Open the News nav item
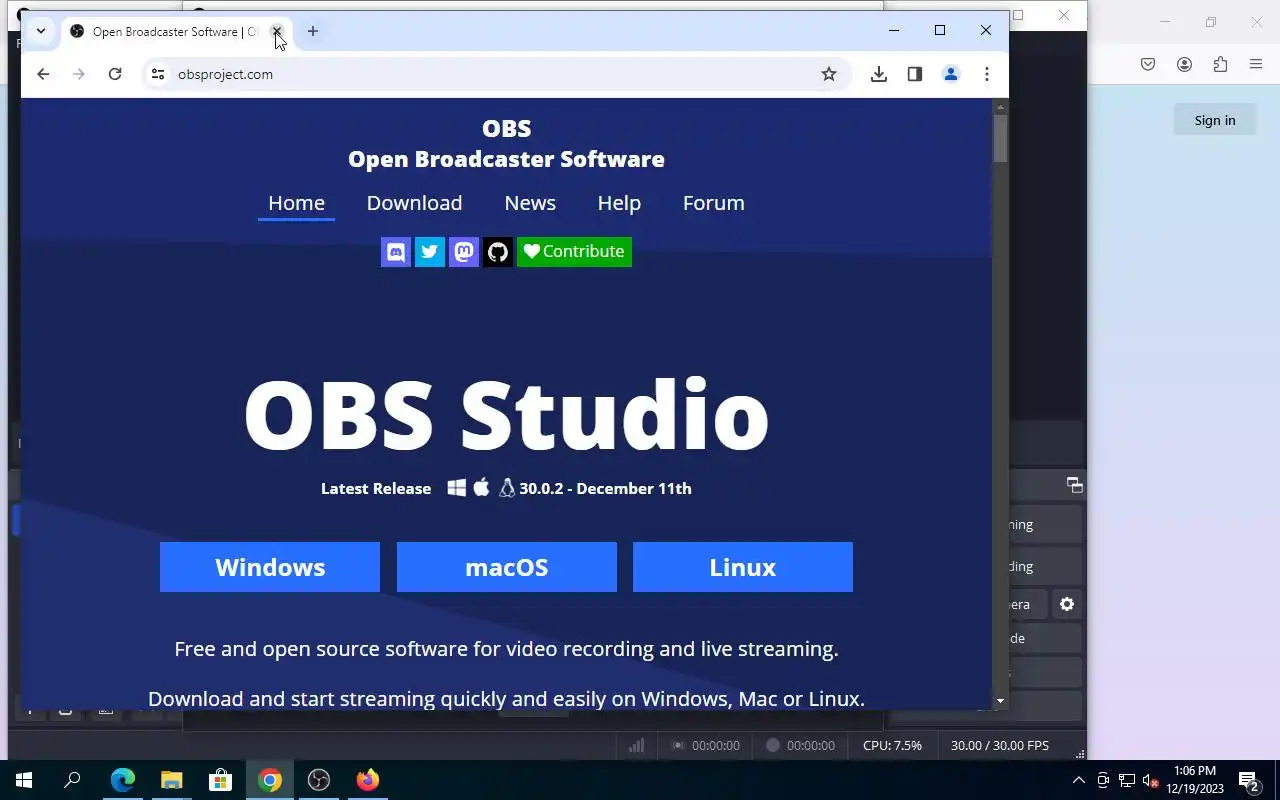This screenshot has width=1280, height=800. (530, 203)
